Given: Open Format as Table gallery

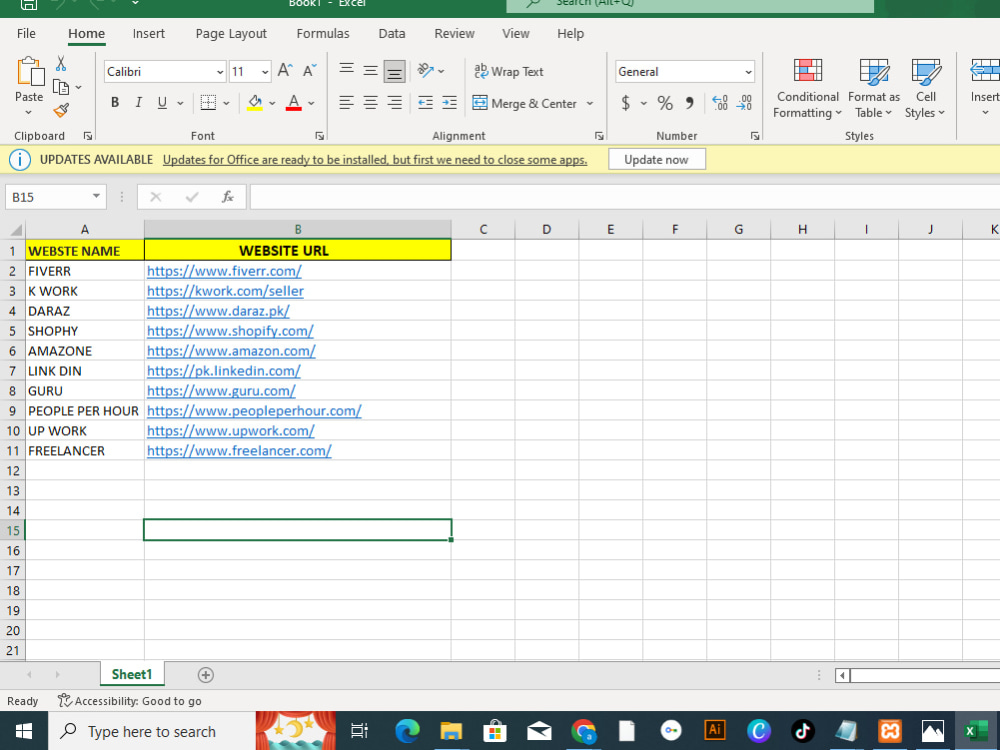Looking at the screenshot, I should 873,88.
